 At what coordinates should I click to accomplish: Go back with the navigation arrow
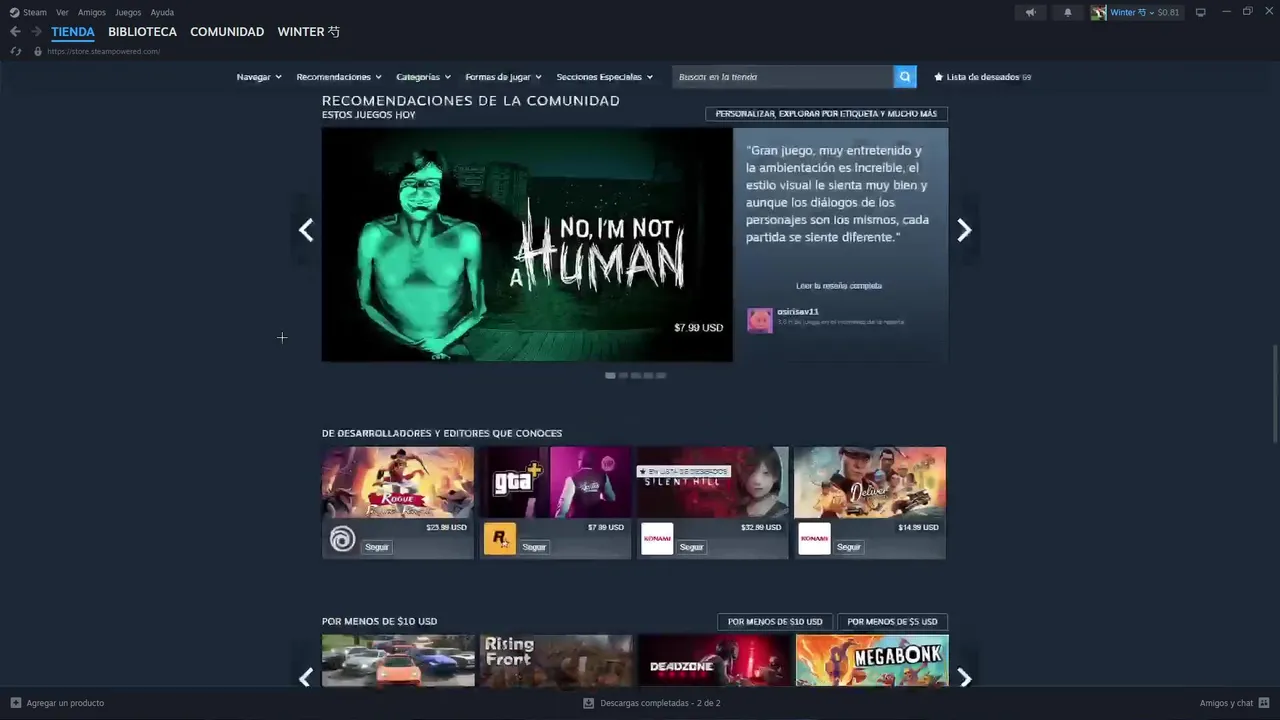click(x=15, y=32)
